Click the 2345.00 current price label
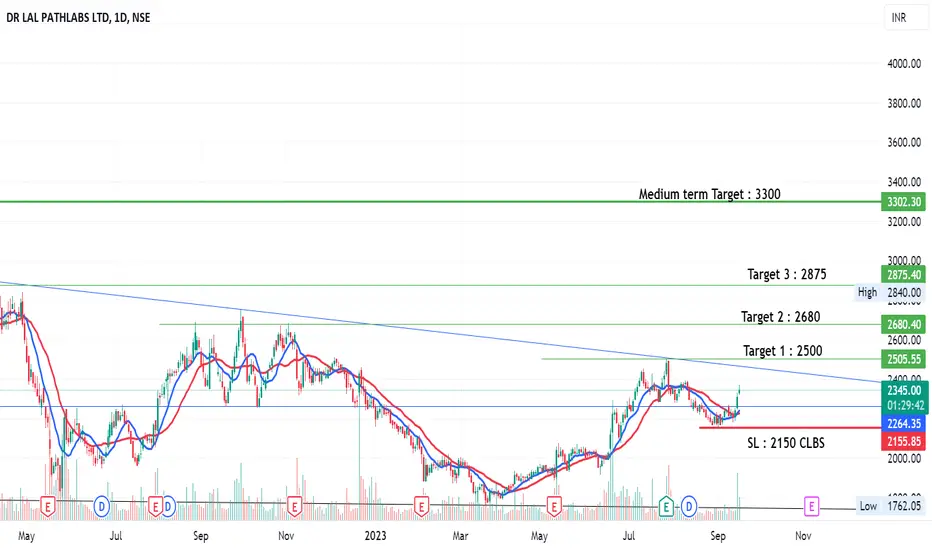932x550 pixels. coord(903,391)
